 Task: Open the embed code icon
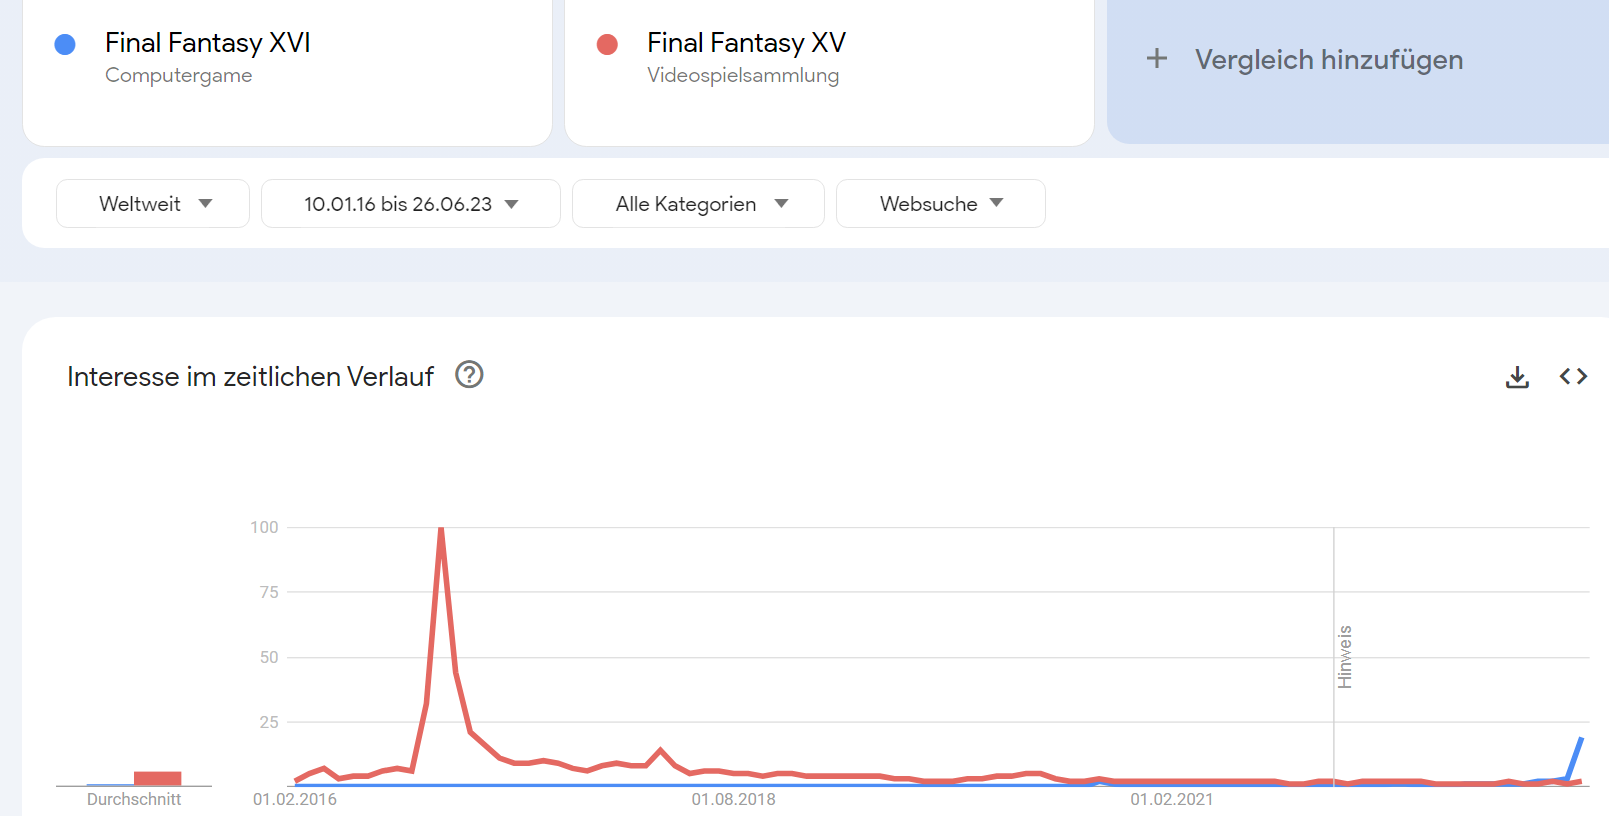1573,377
